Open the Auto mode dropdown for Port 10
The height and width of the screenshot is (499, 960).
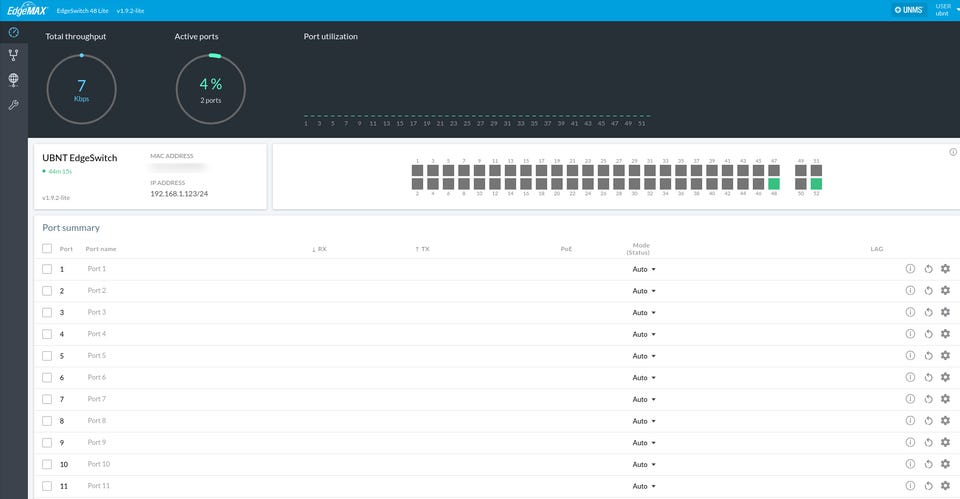pos(643,465)
